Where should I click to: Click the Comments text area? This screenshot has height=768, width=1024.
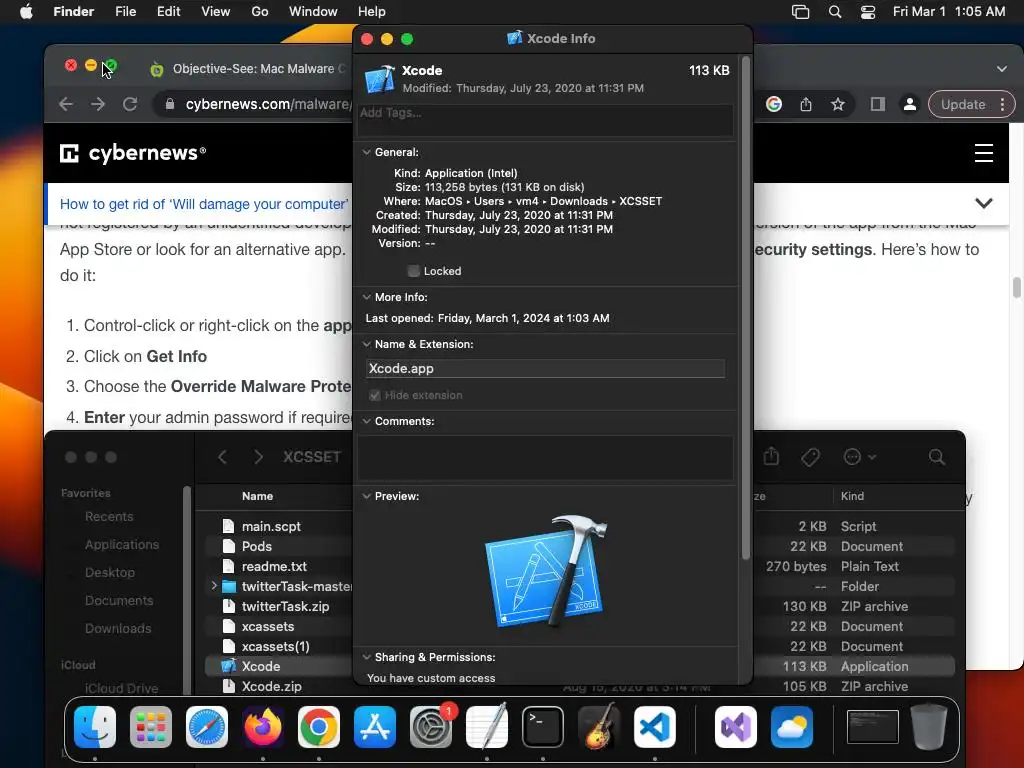(x=545, y=457)
